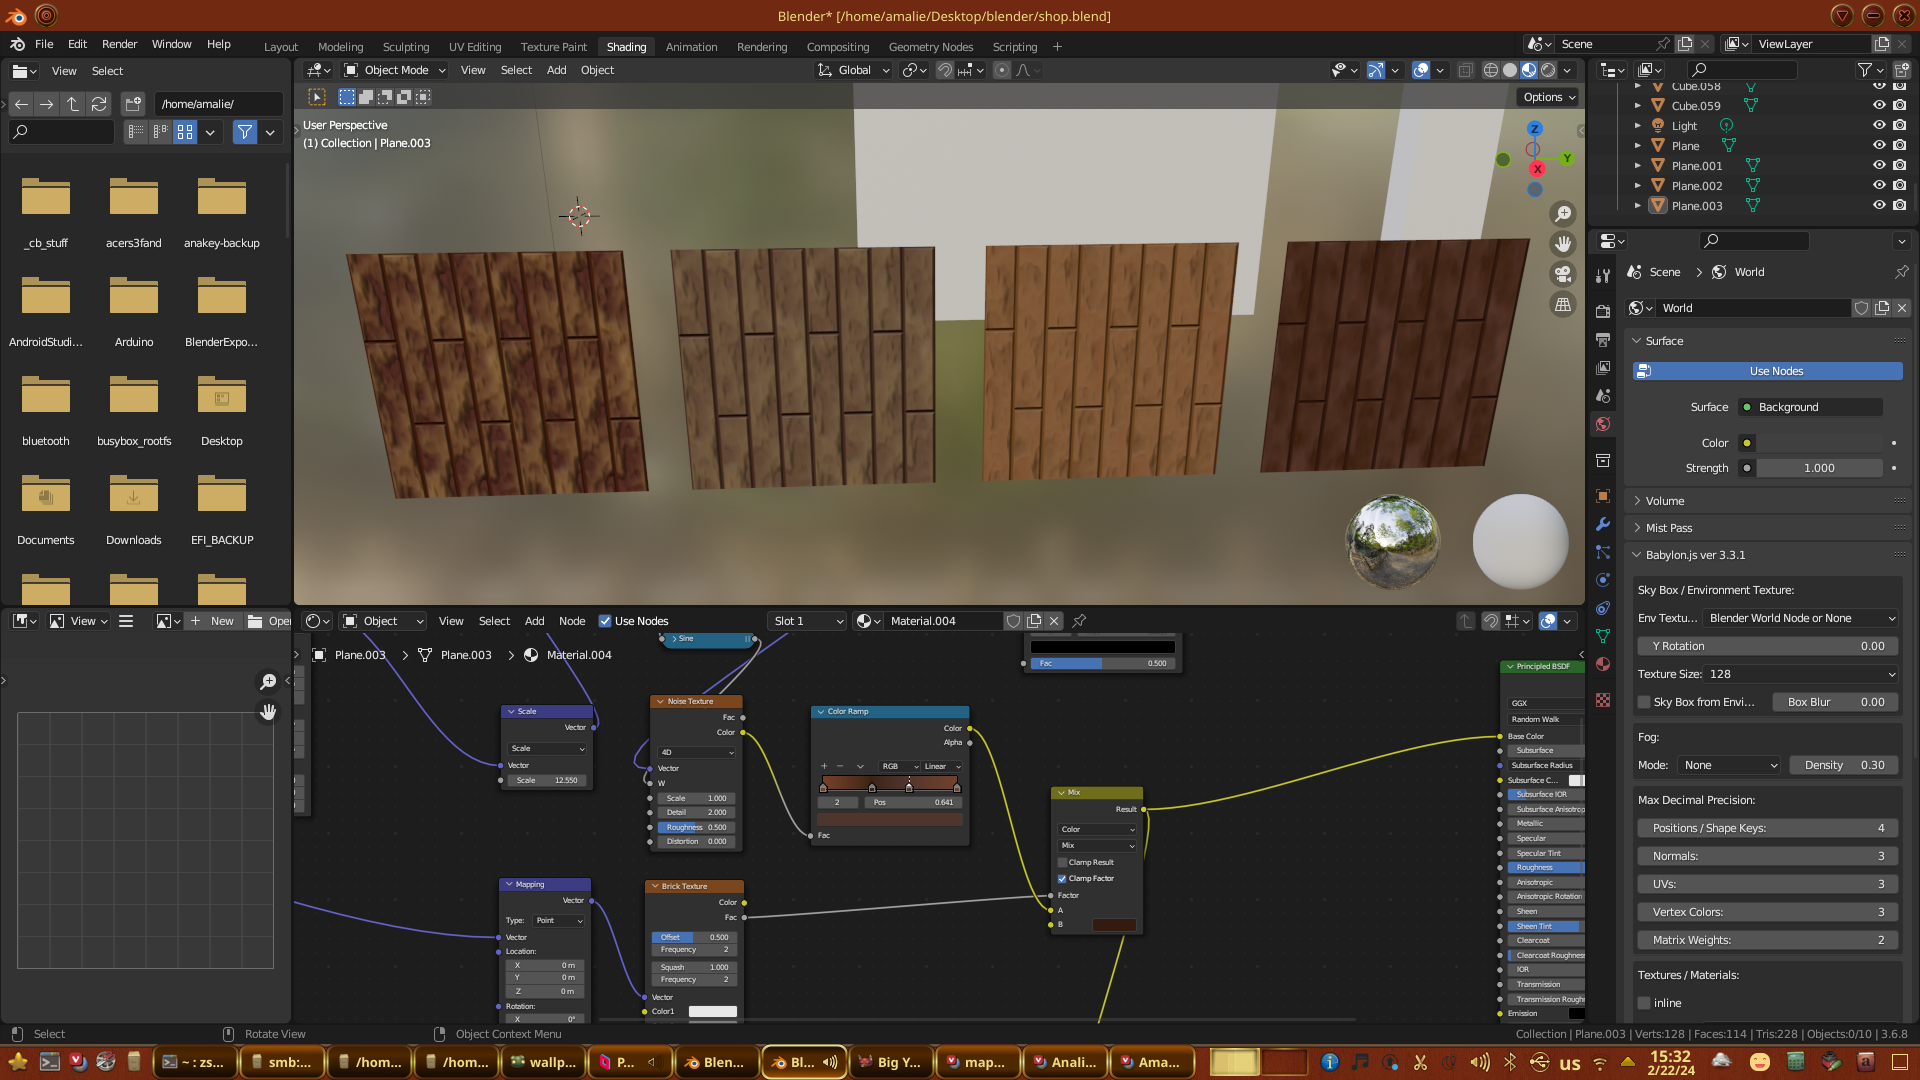Toggle perspective/orthographic grid icon
This screenshot has width=1920, height=1080.
pos(1563,305)
